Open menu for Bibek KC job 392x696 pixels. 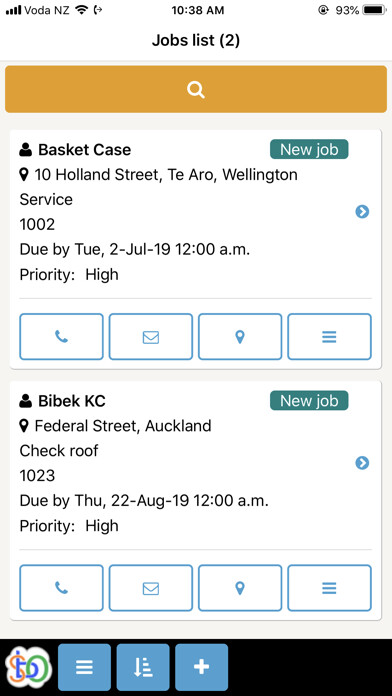pos(329,588)
